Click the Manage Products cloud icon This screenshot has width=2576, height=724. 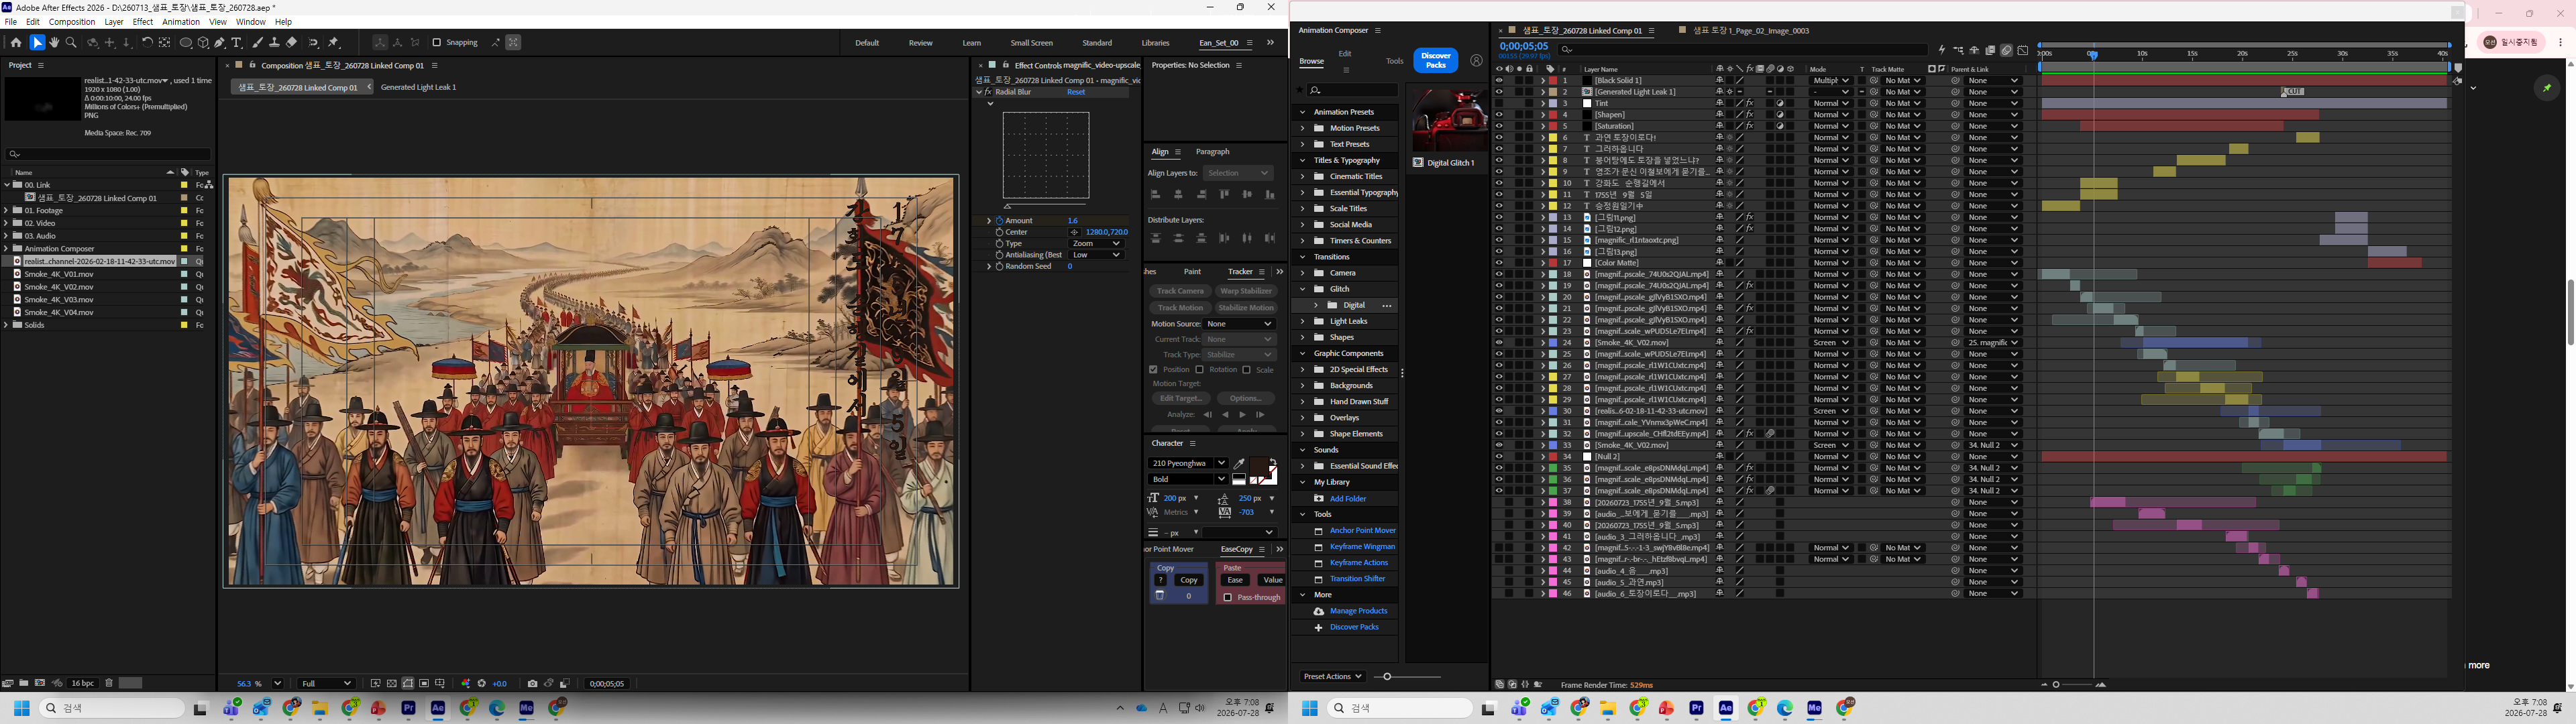click(1319, 611)
